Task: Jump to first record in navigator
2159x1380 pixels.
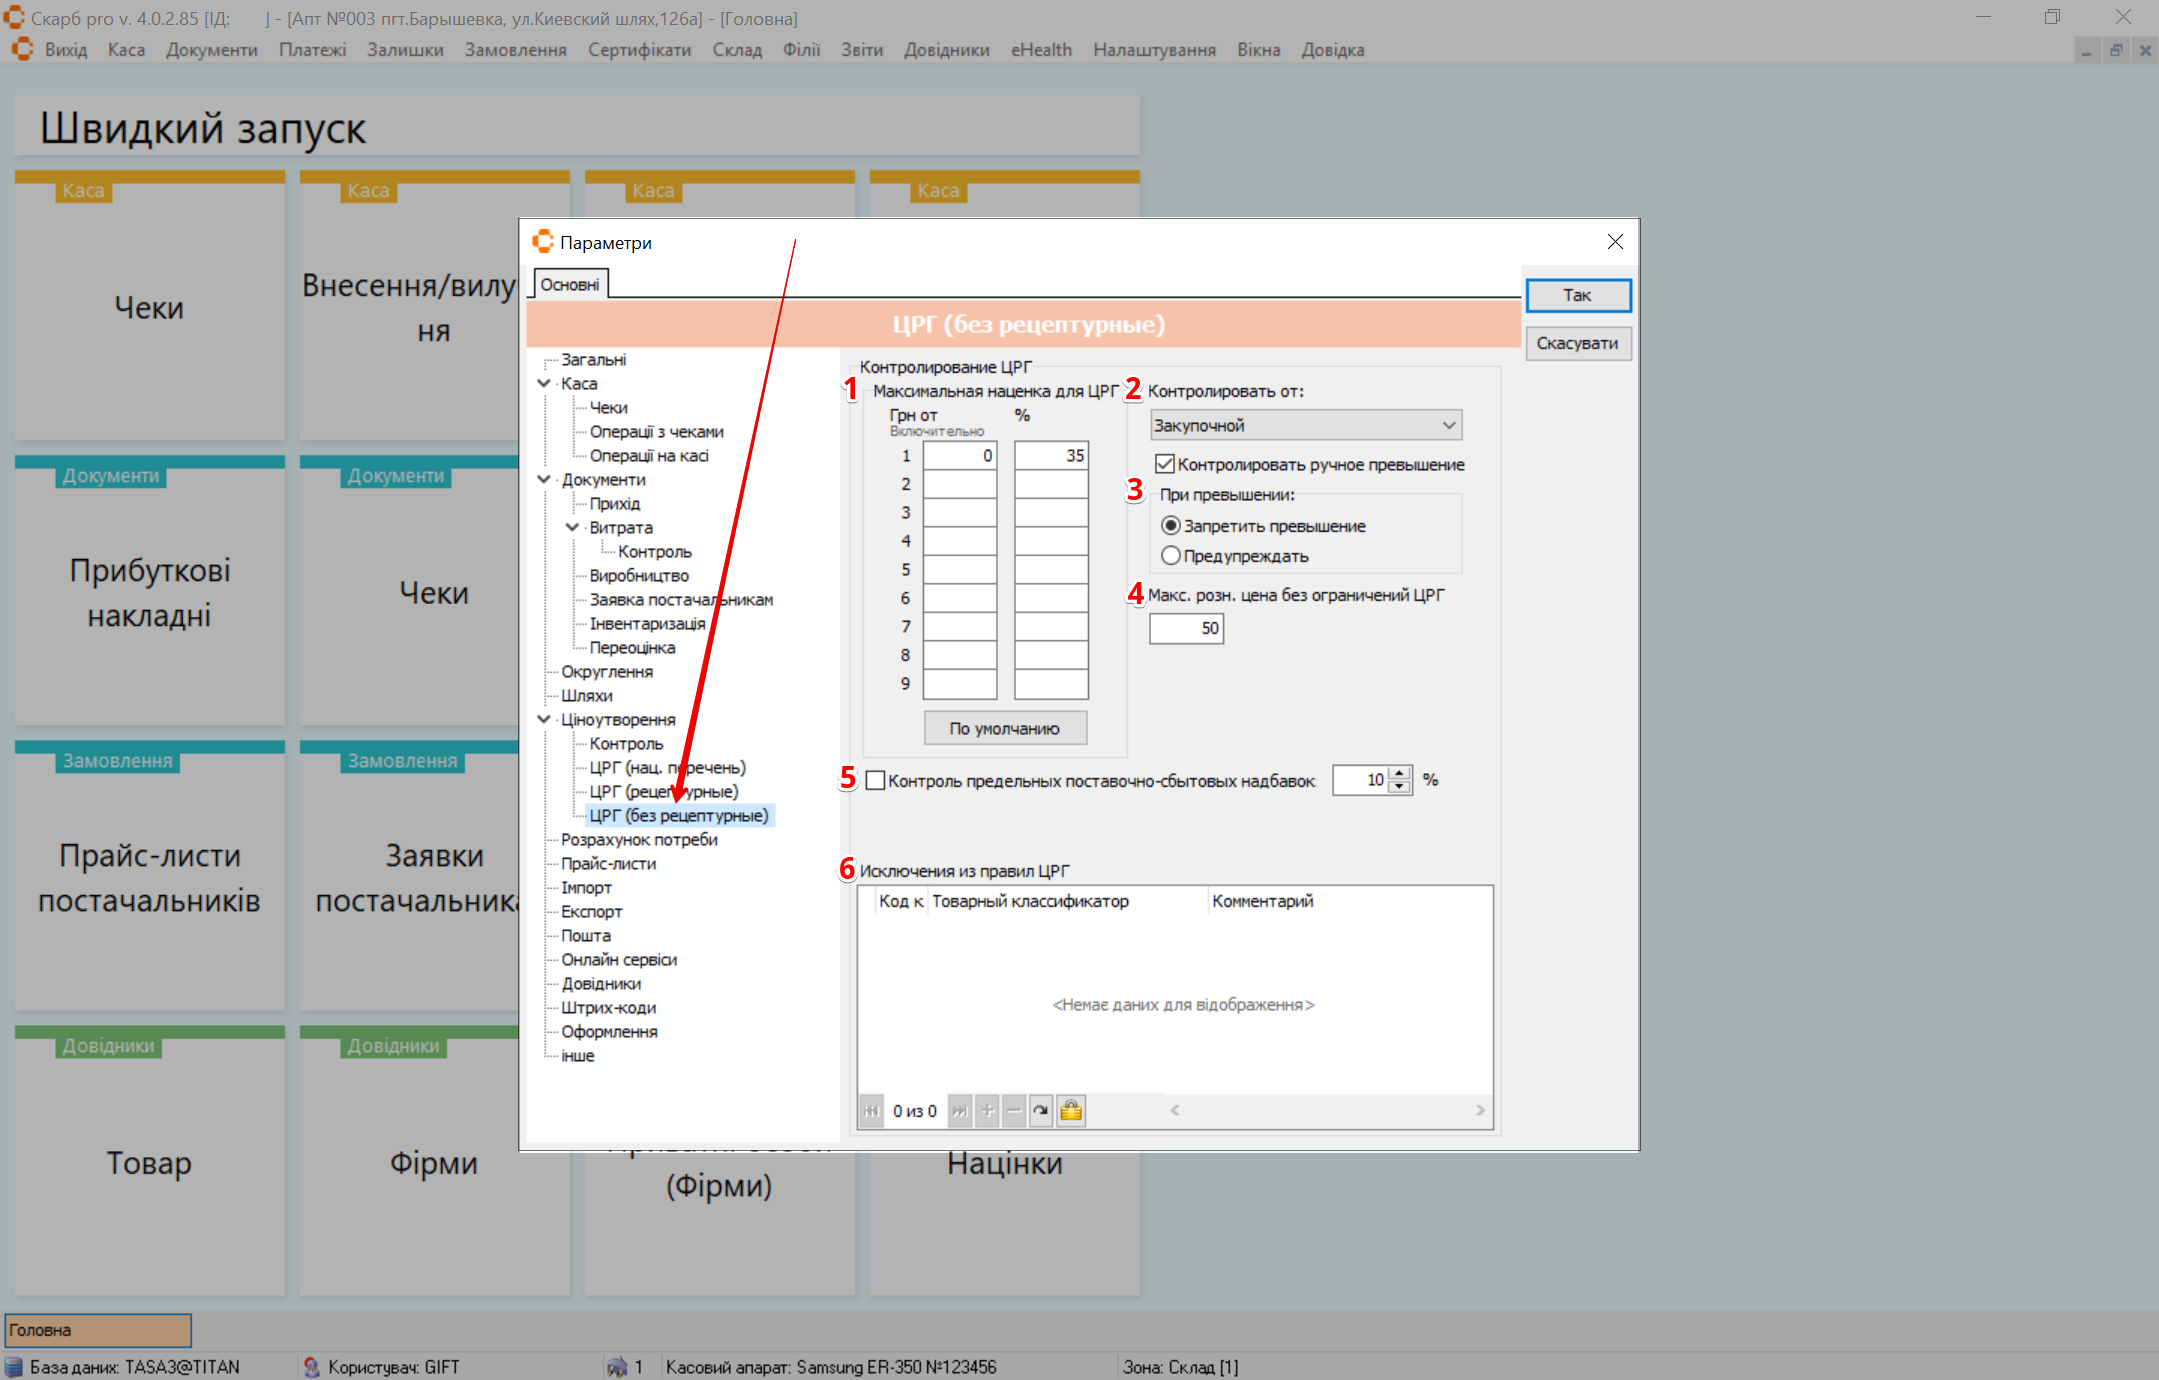Action: tap(872, 1110)
